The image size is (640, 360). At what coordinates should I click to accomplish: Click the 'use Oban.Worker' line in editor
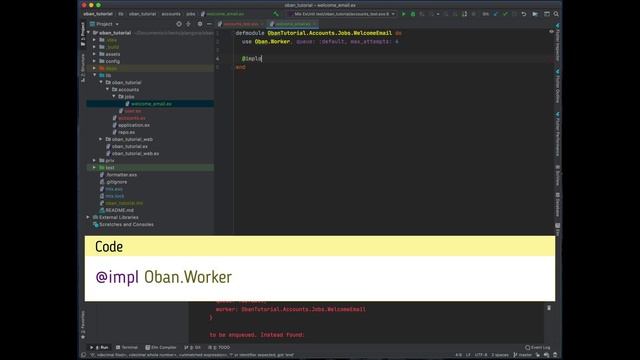[320, 42]
